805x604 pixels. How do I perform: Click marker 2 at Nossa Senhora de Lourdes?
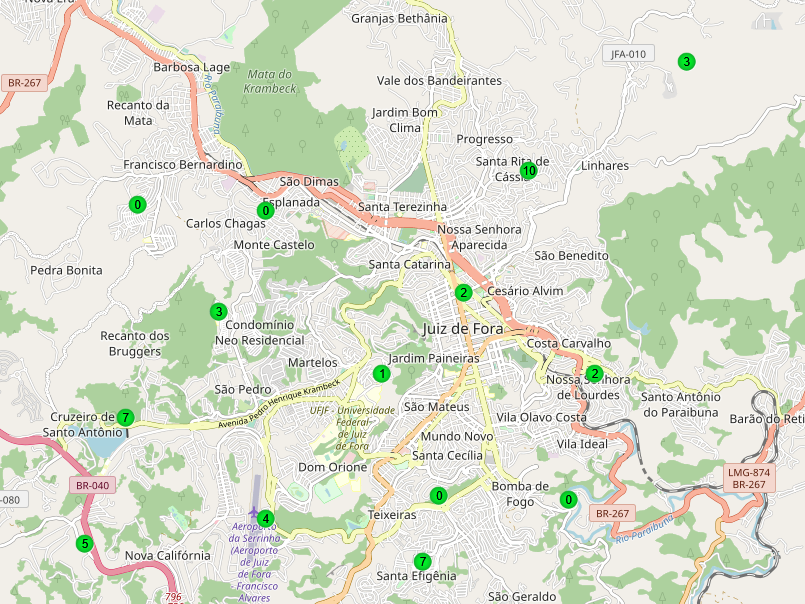tap(595, 374)
